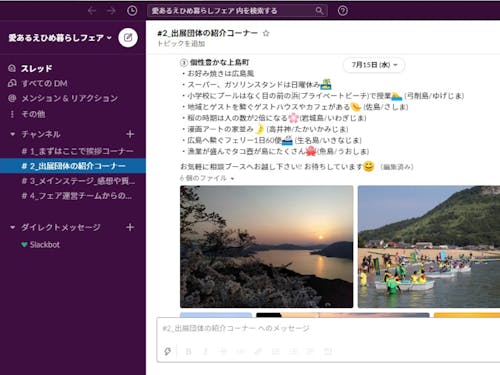
Task: Toggle inline code formatting in composer
Action: [x=240, y=351]
